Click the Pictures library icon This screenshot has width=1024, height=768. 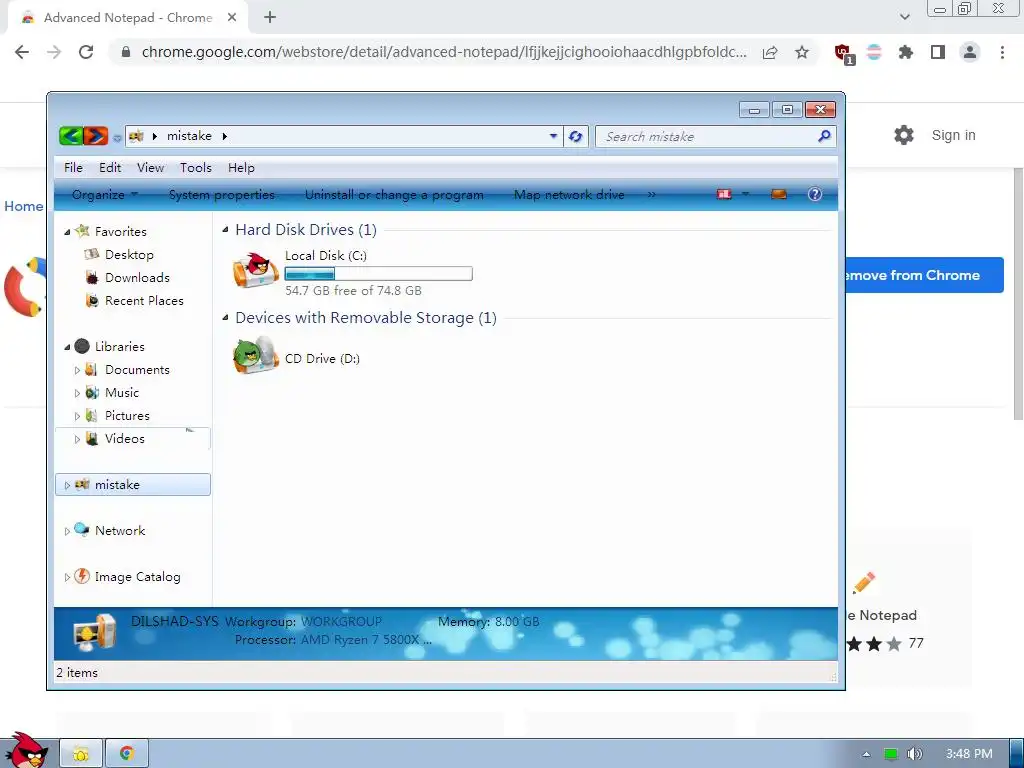pyautogui.click(x=92, y=415)
